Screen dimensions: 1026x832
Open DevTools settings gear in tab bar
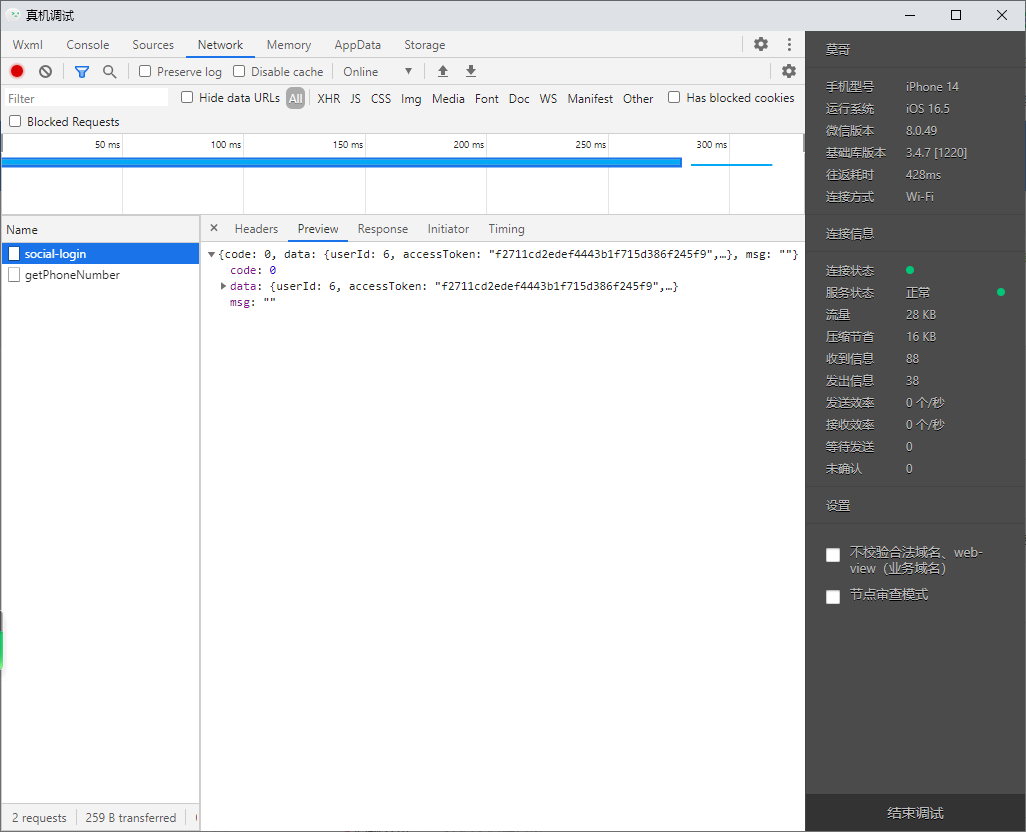760,44
